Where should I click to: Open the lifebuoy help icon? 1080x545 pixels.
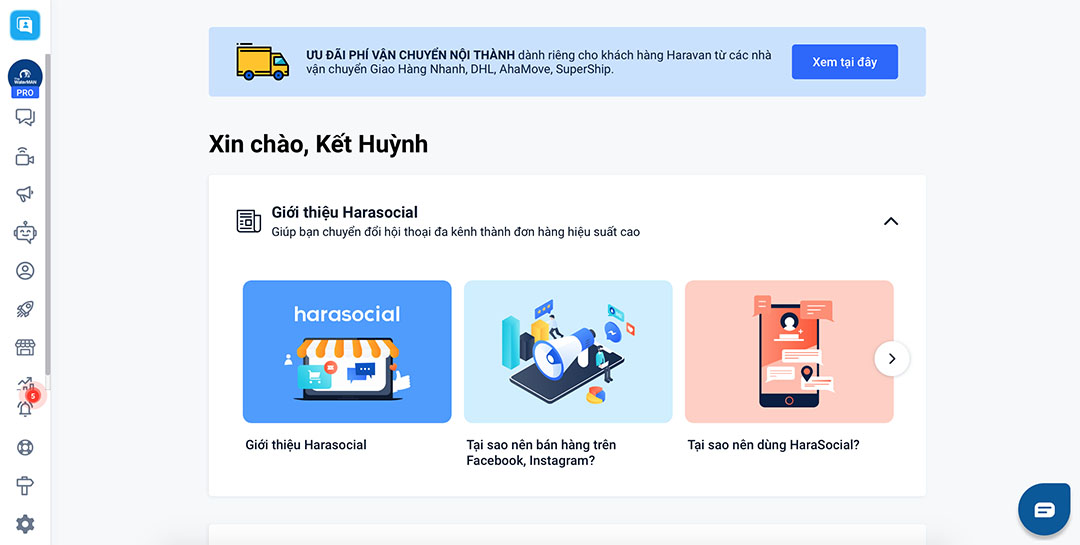(x=25, y=447)
